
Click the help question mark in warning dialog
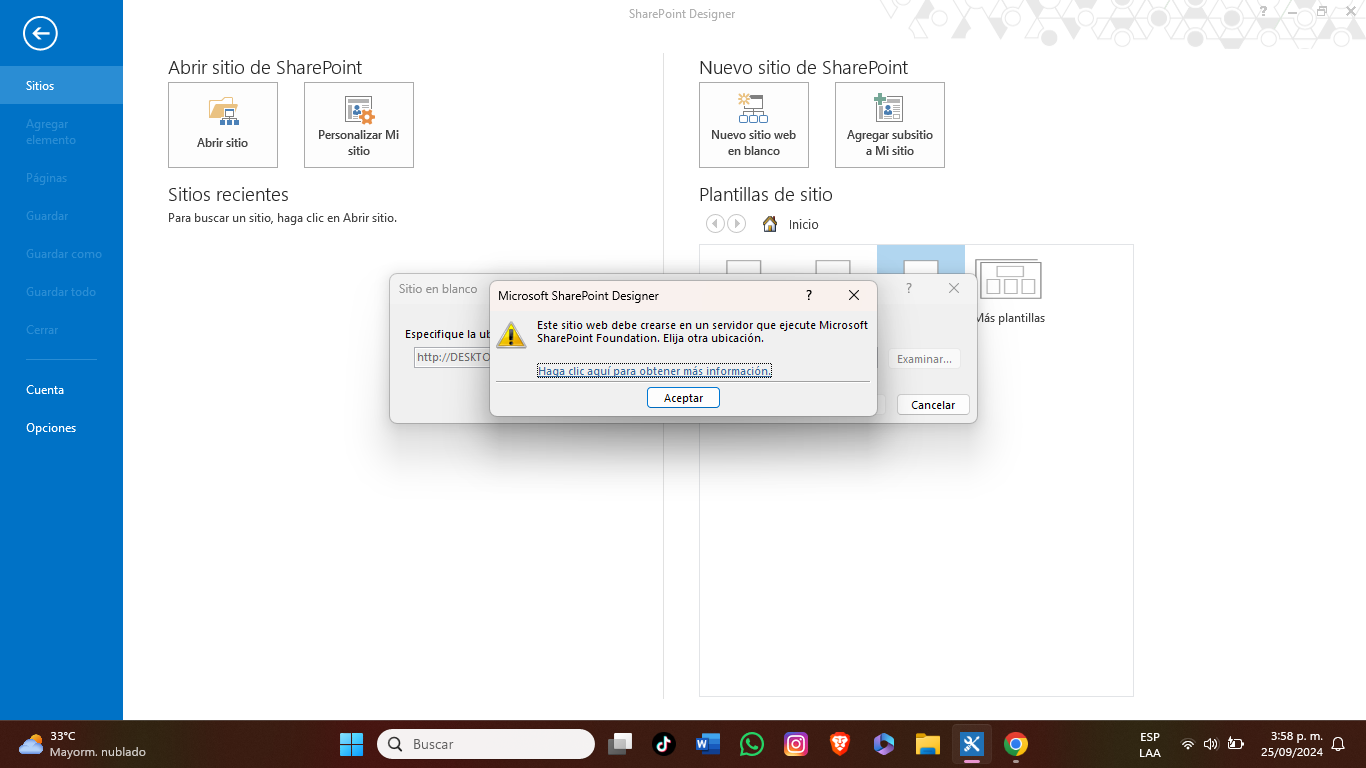point(809,295)
